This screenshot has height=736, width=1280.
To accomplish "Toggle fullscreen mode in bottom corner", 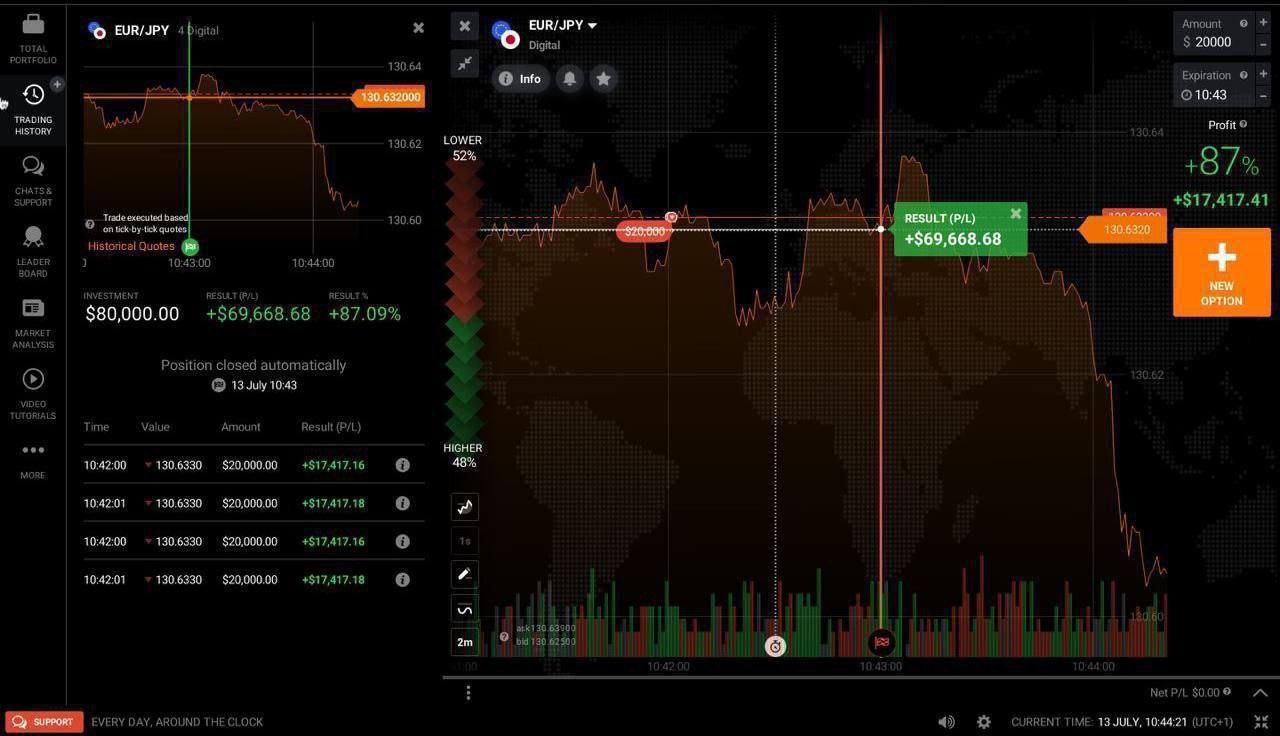I will coord(1261,722).
